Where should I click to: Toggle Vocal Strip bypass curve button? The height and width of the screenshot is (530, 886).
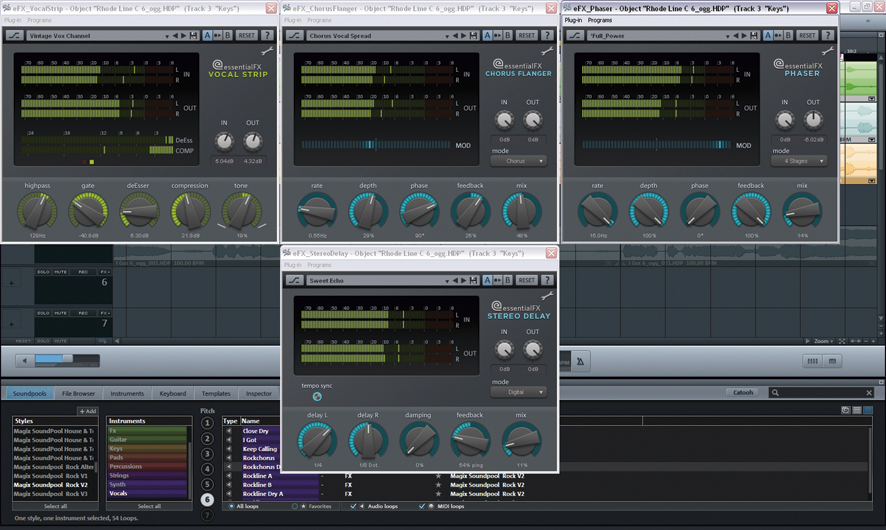coord(14,36)
